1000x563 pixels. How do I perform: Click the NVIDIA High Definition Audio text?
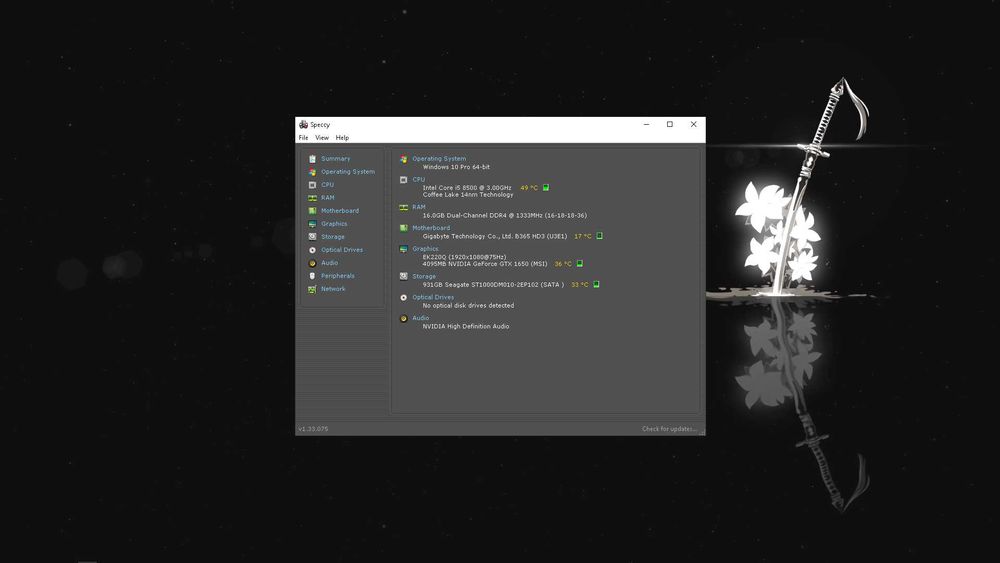tap(466, 326)
